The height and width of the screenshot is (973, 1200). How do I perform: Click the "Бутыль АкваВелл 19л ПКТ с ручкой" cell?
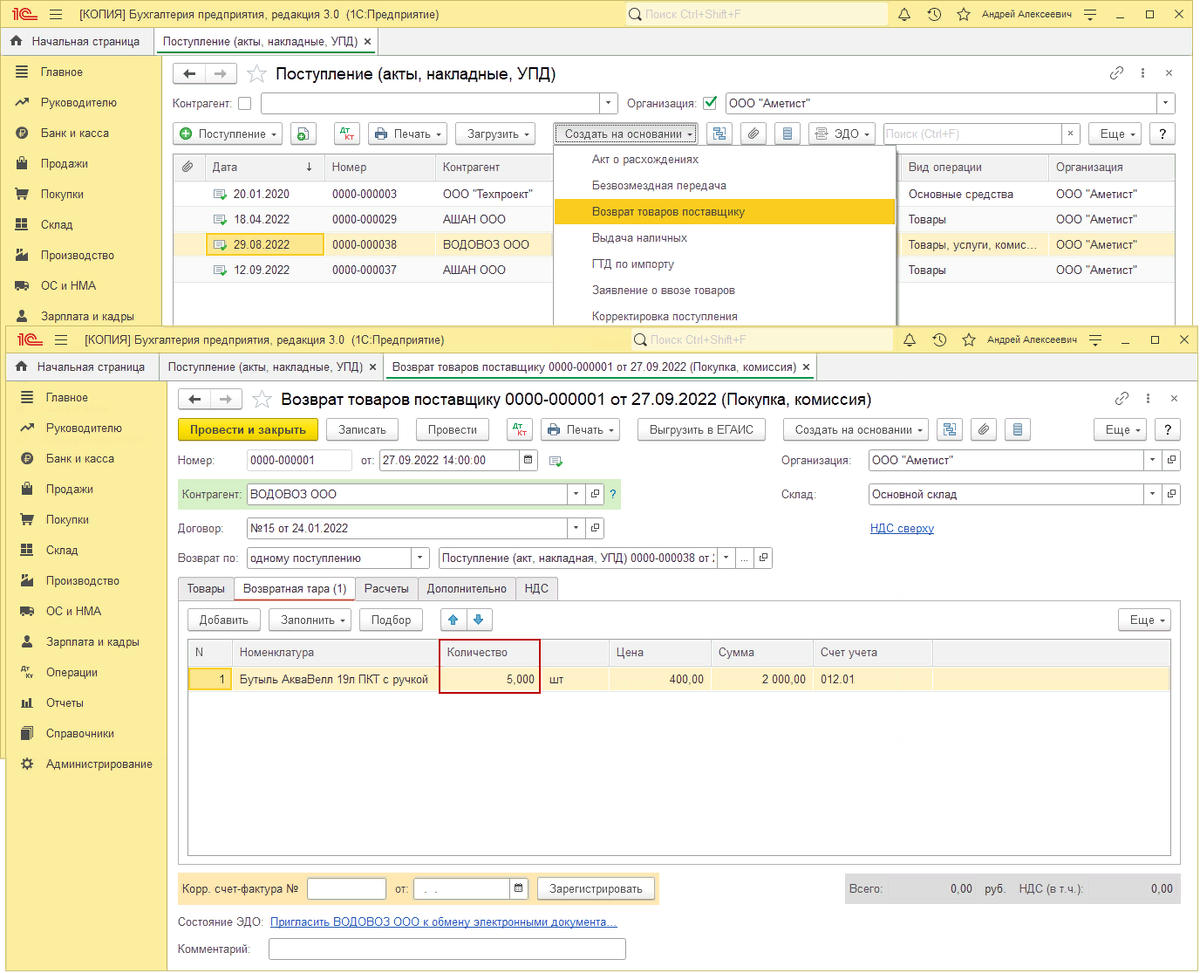[335, 679]
